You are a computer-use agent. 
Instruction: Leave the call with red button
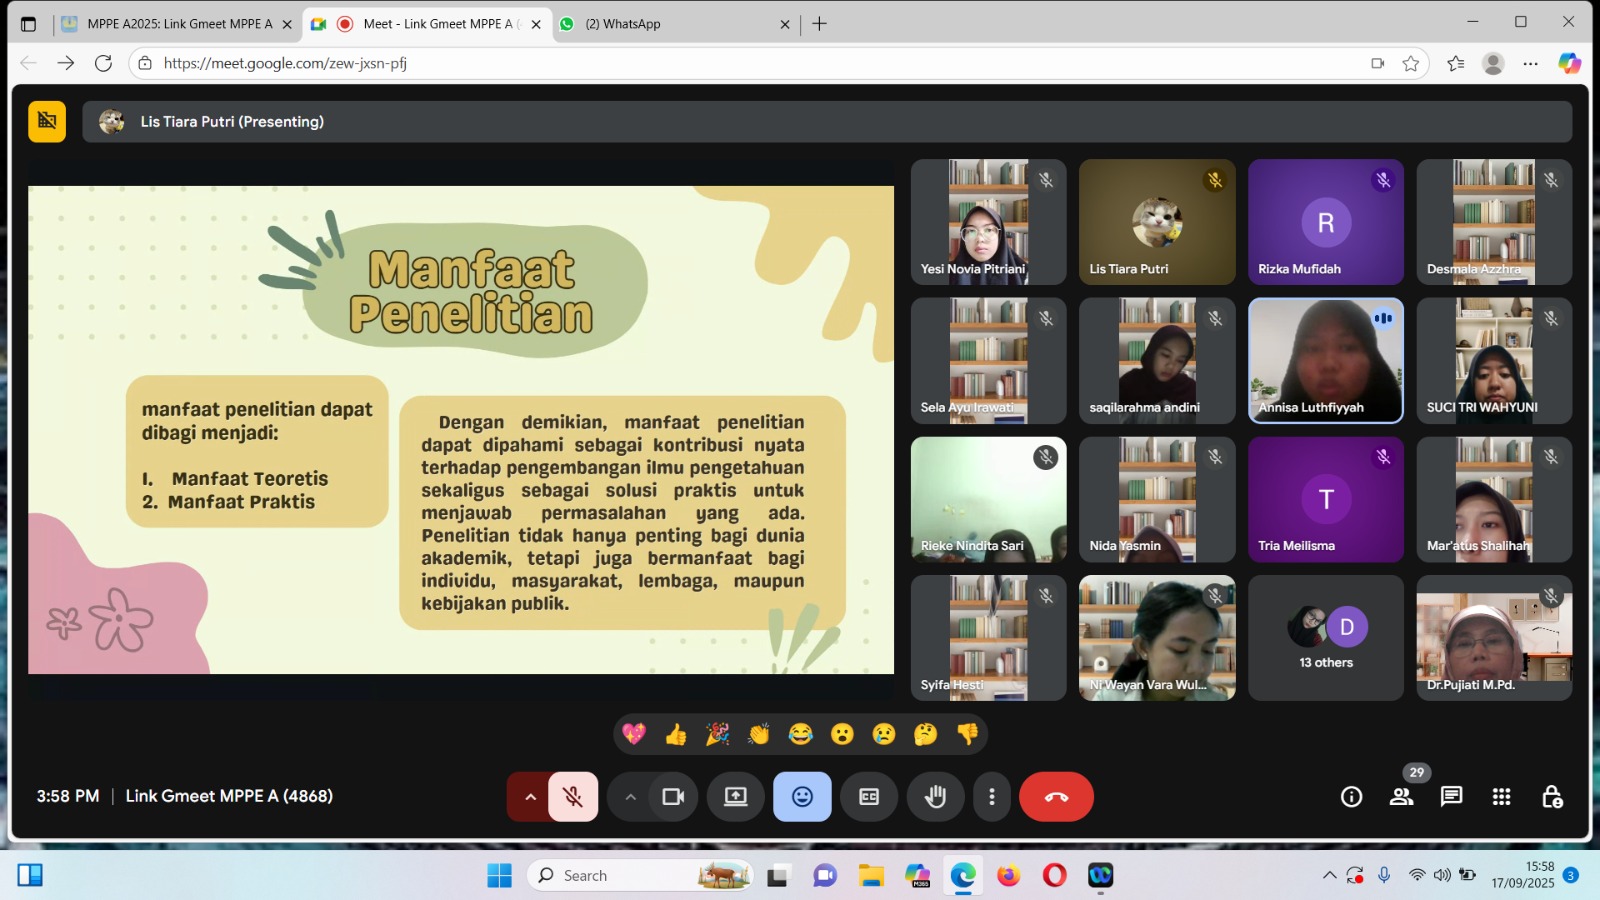1056,797
